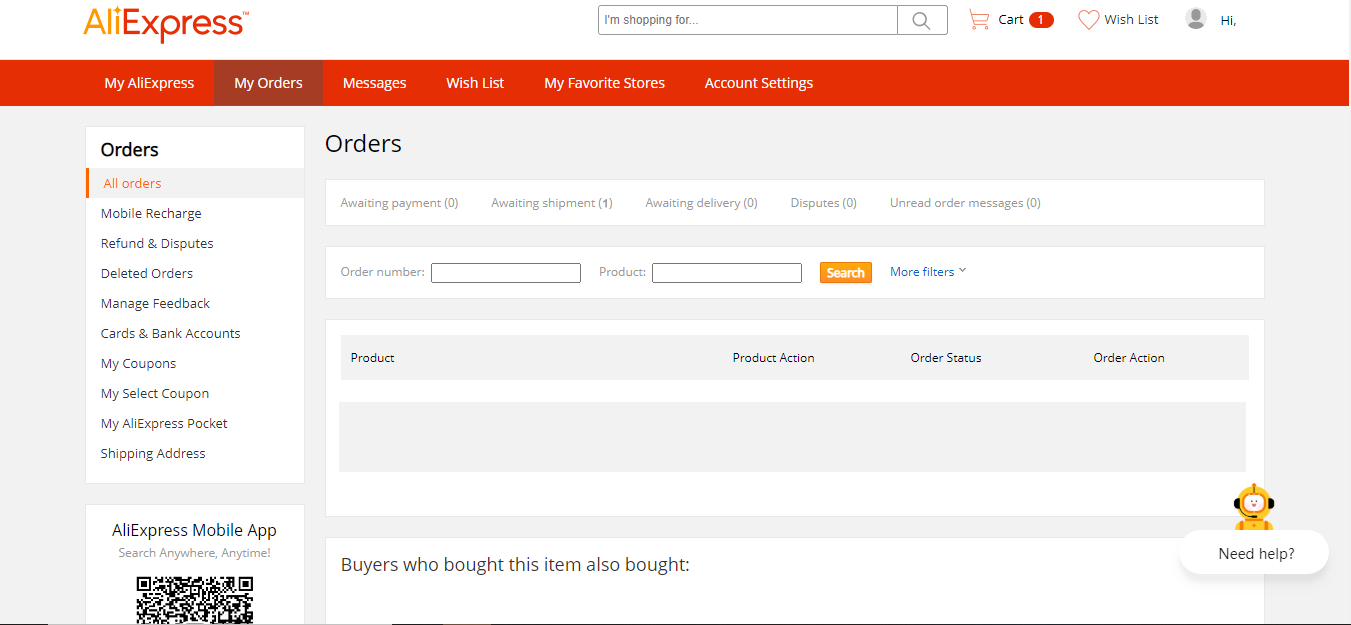Click the heart Wish List icon

coord(1088,19)
